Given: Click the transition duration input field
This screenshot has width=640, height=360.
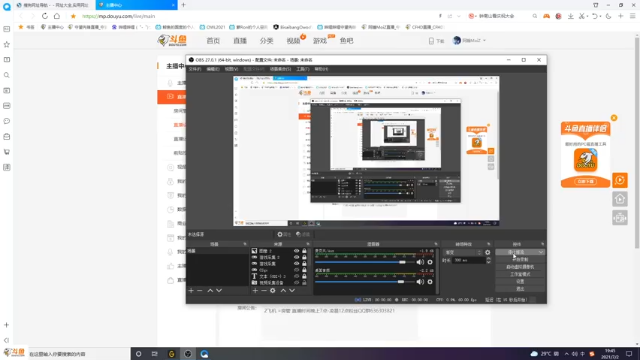Looking at the screenshot, I should point(469,260).
